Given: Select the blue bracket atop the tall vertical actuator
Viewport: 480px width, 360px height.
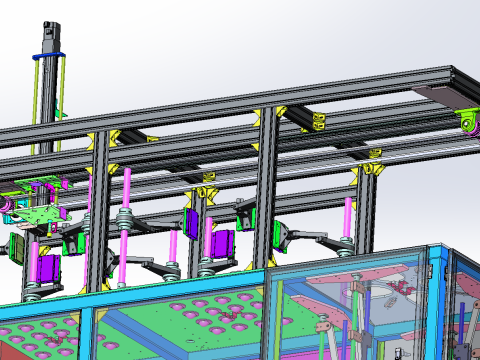Looking at the screenshot, I should pos(49,56).
